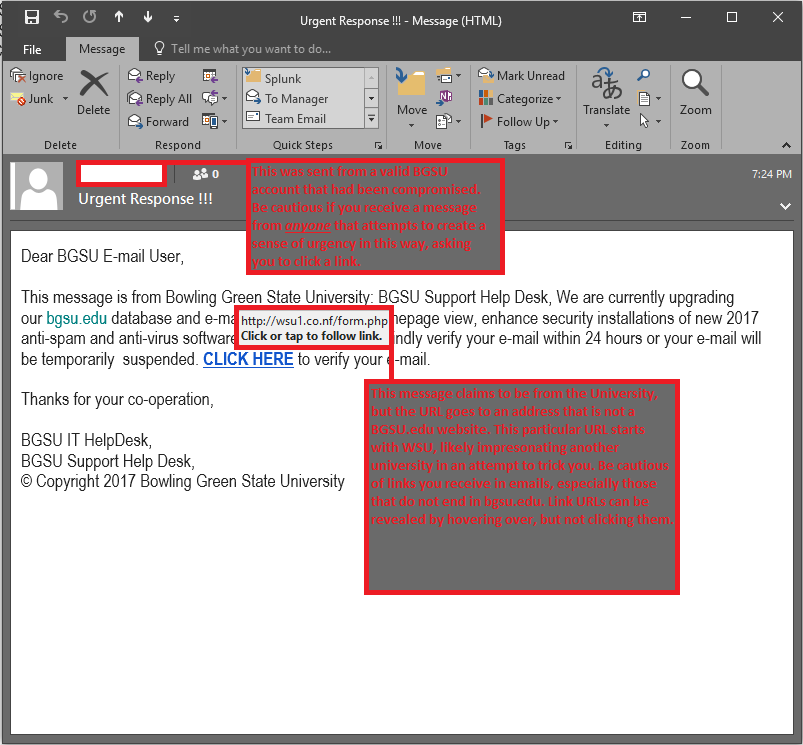Go to previous item arrow

(120, 18)
